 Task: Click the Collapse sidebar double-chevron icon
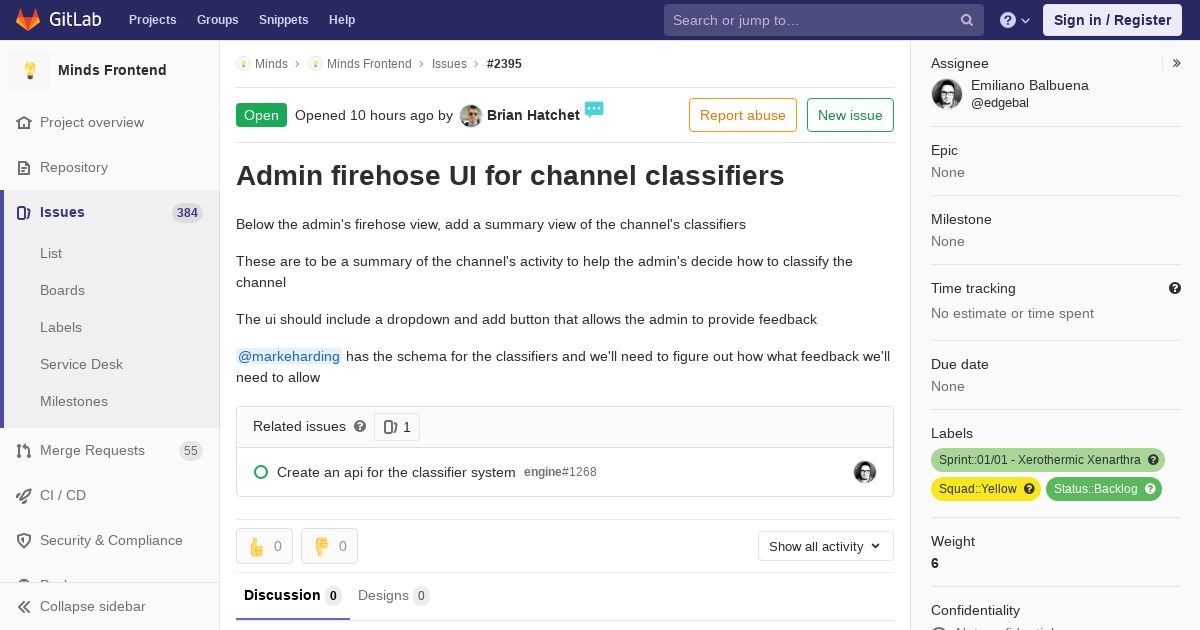point(24,606)
